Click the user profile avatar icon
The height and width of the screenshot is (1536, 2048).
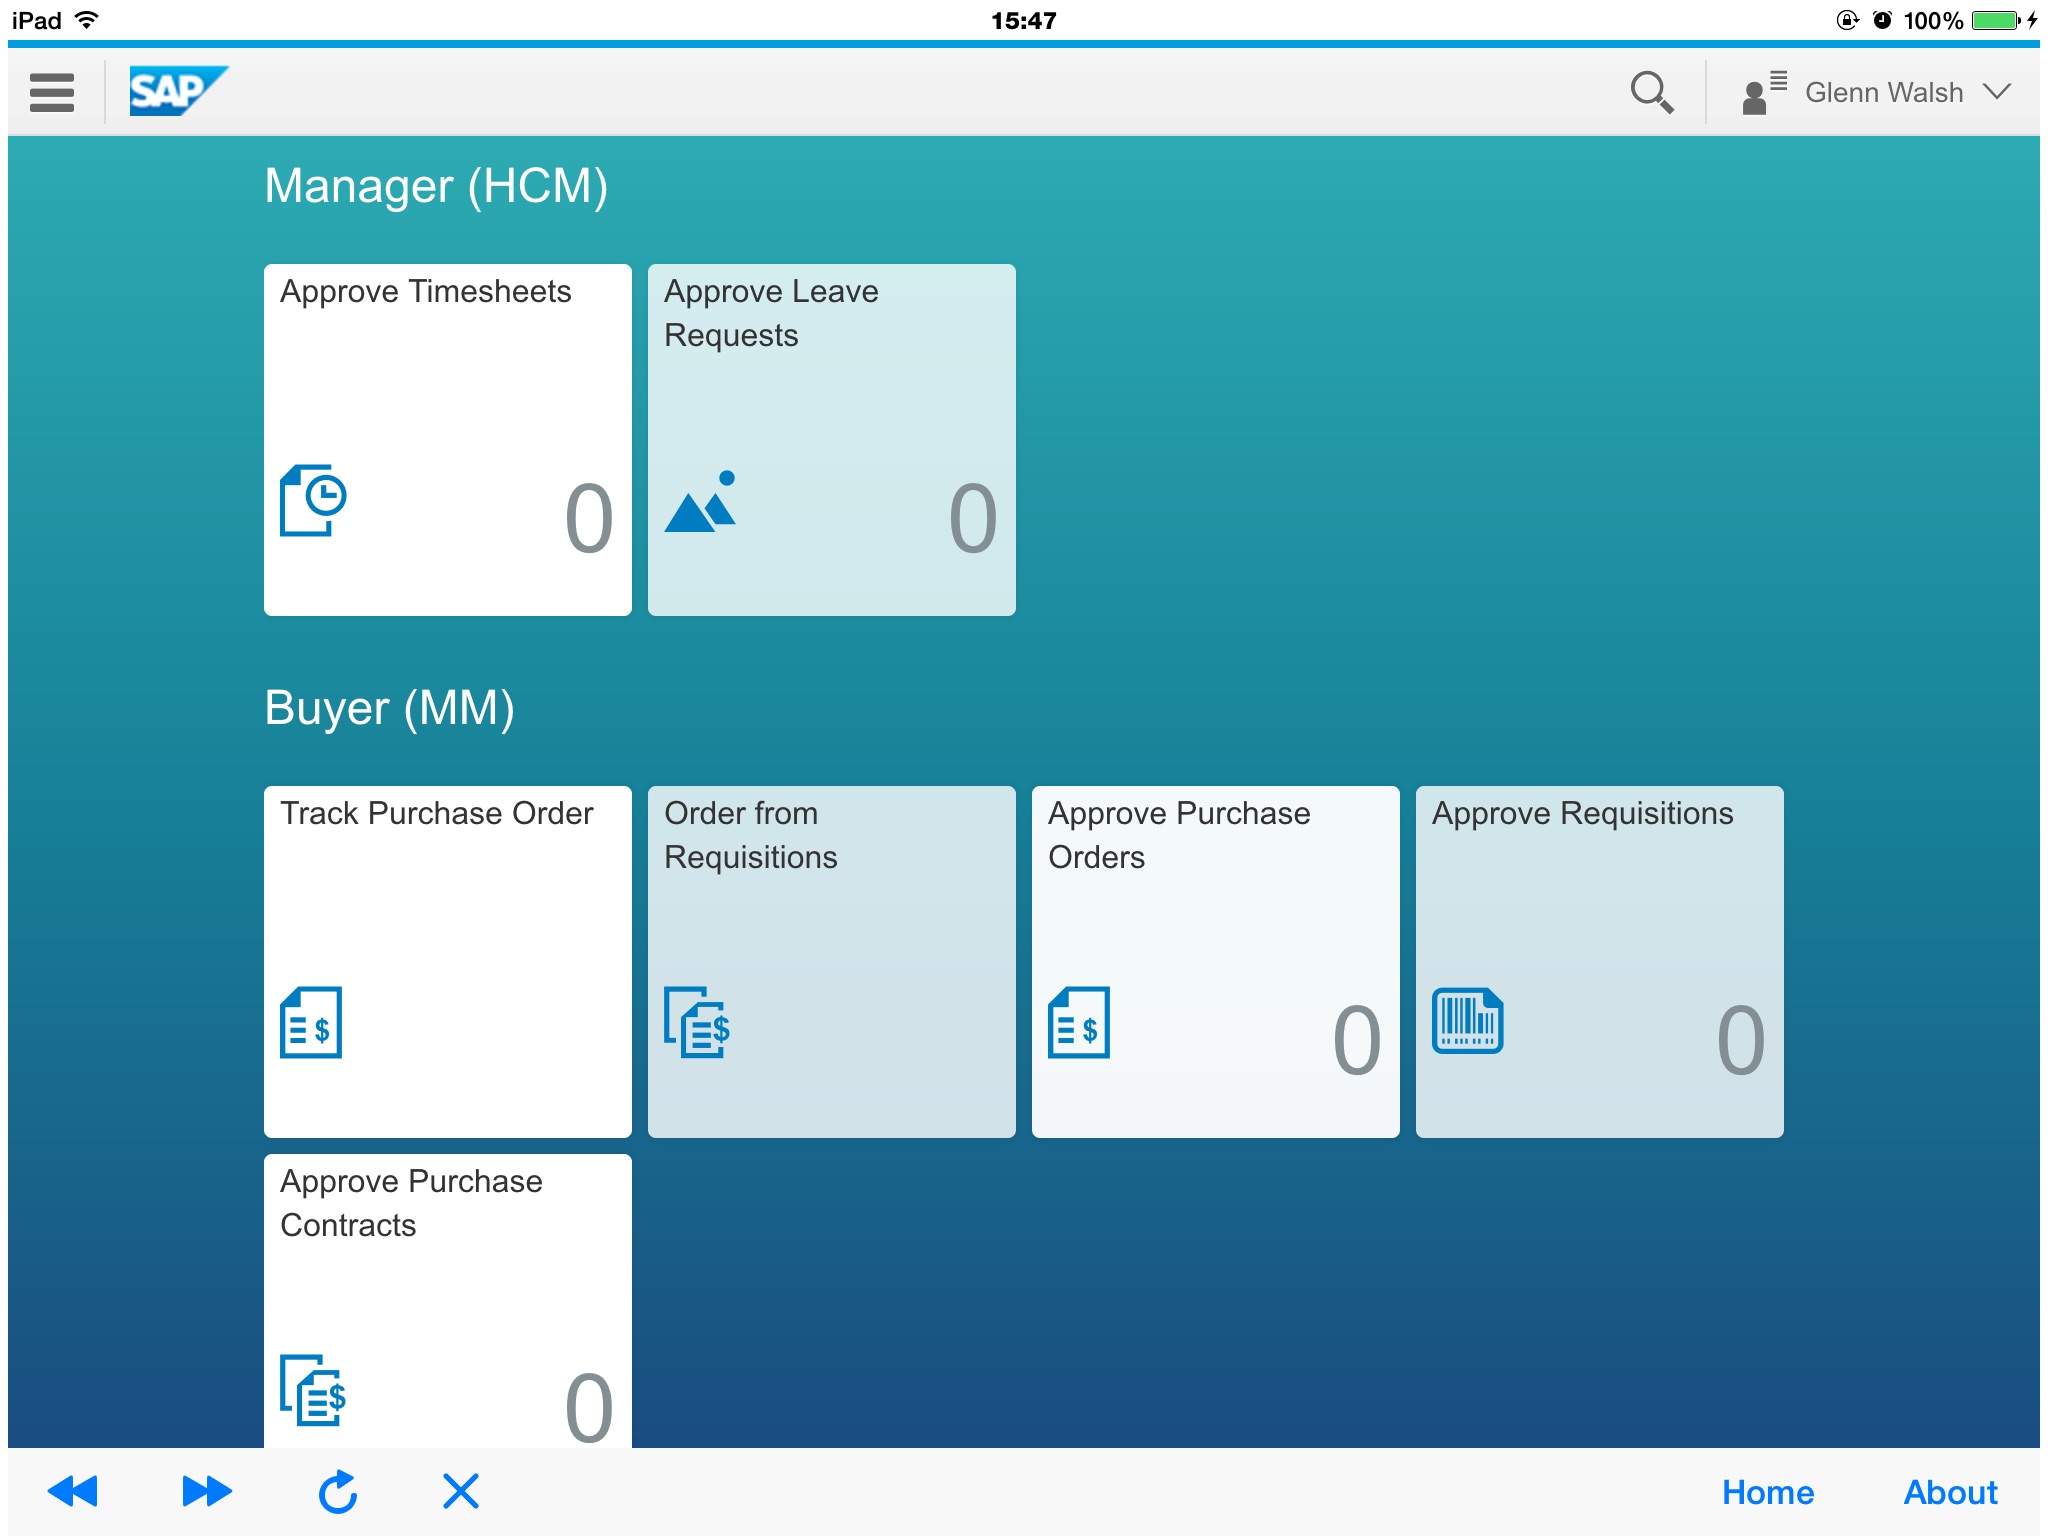pyautogui.click(x=1762, y=93)
